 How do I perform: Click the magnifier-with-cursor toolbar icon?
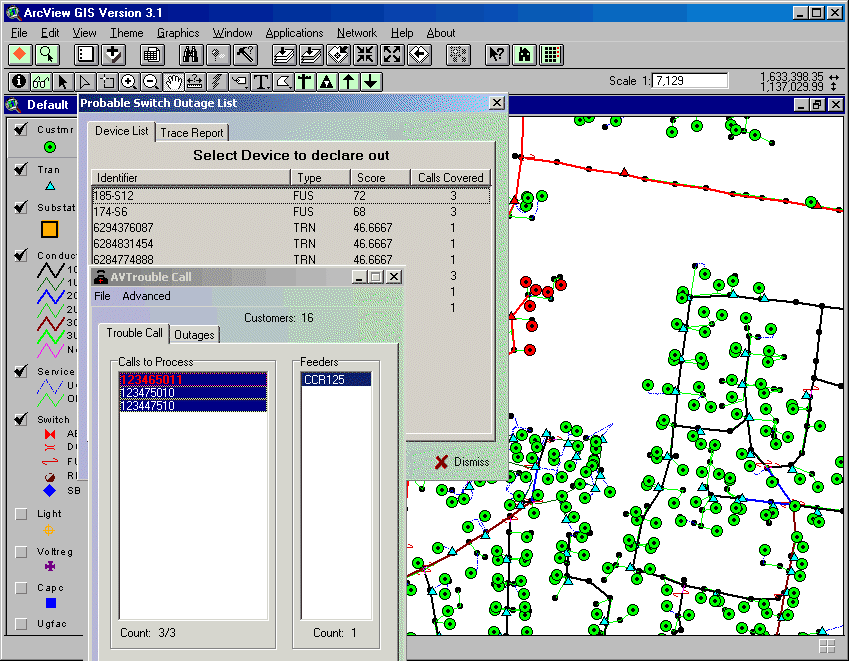click(47, 55)
